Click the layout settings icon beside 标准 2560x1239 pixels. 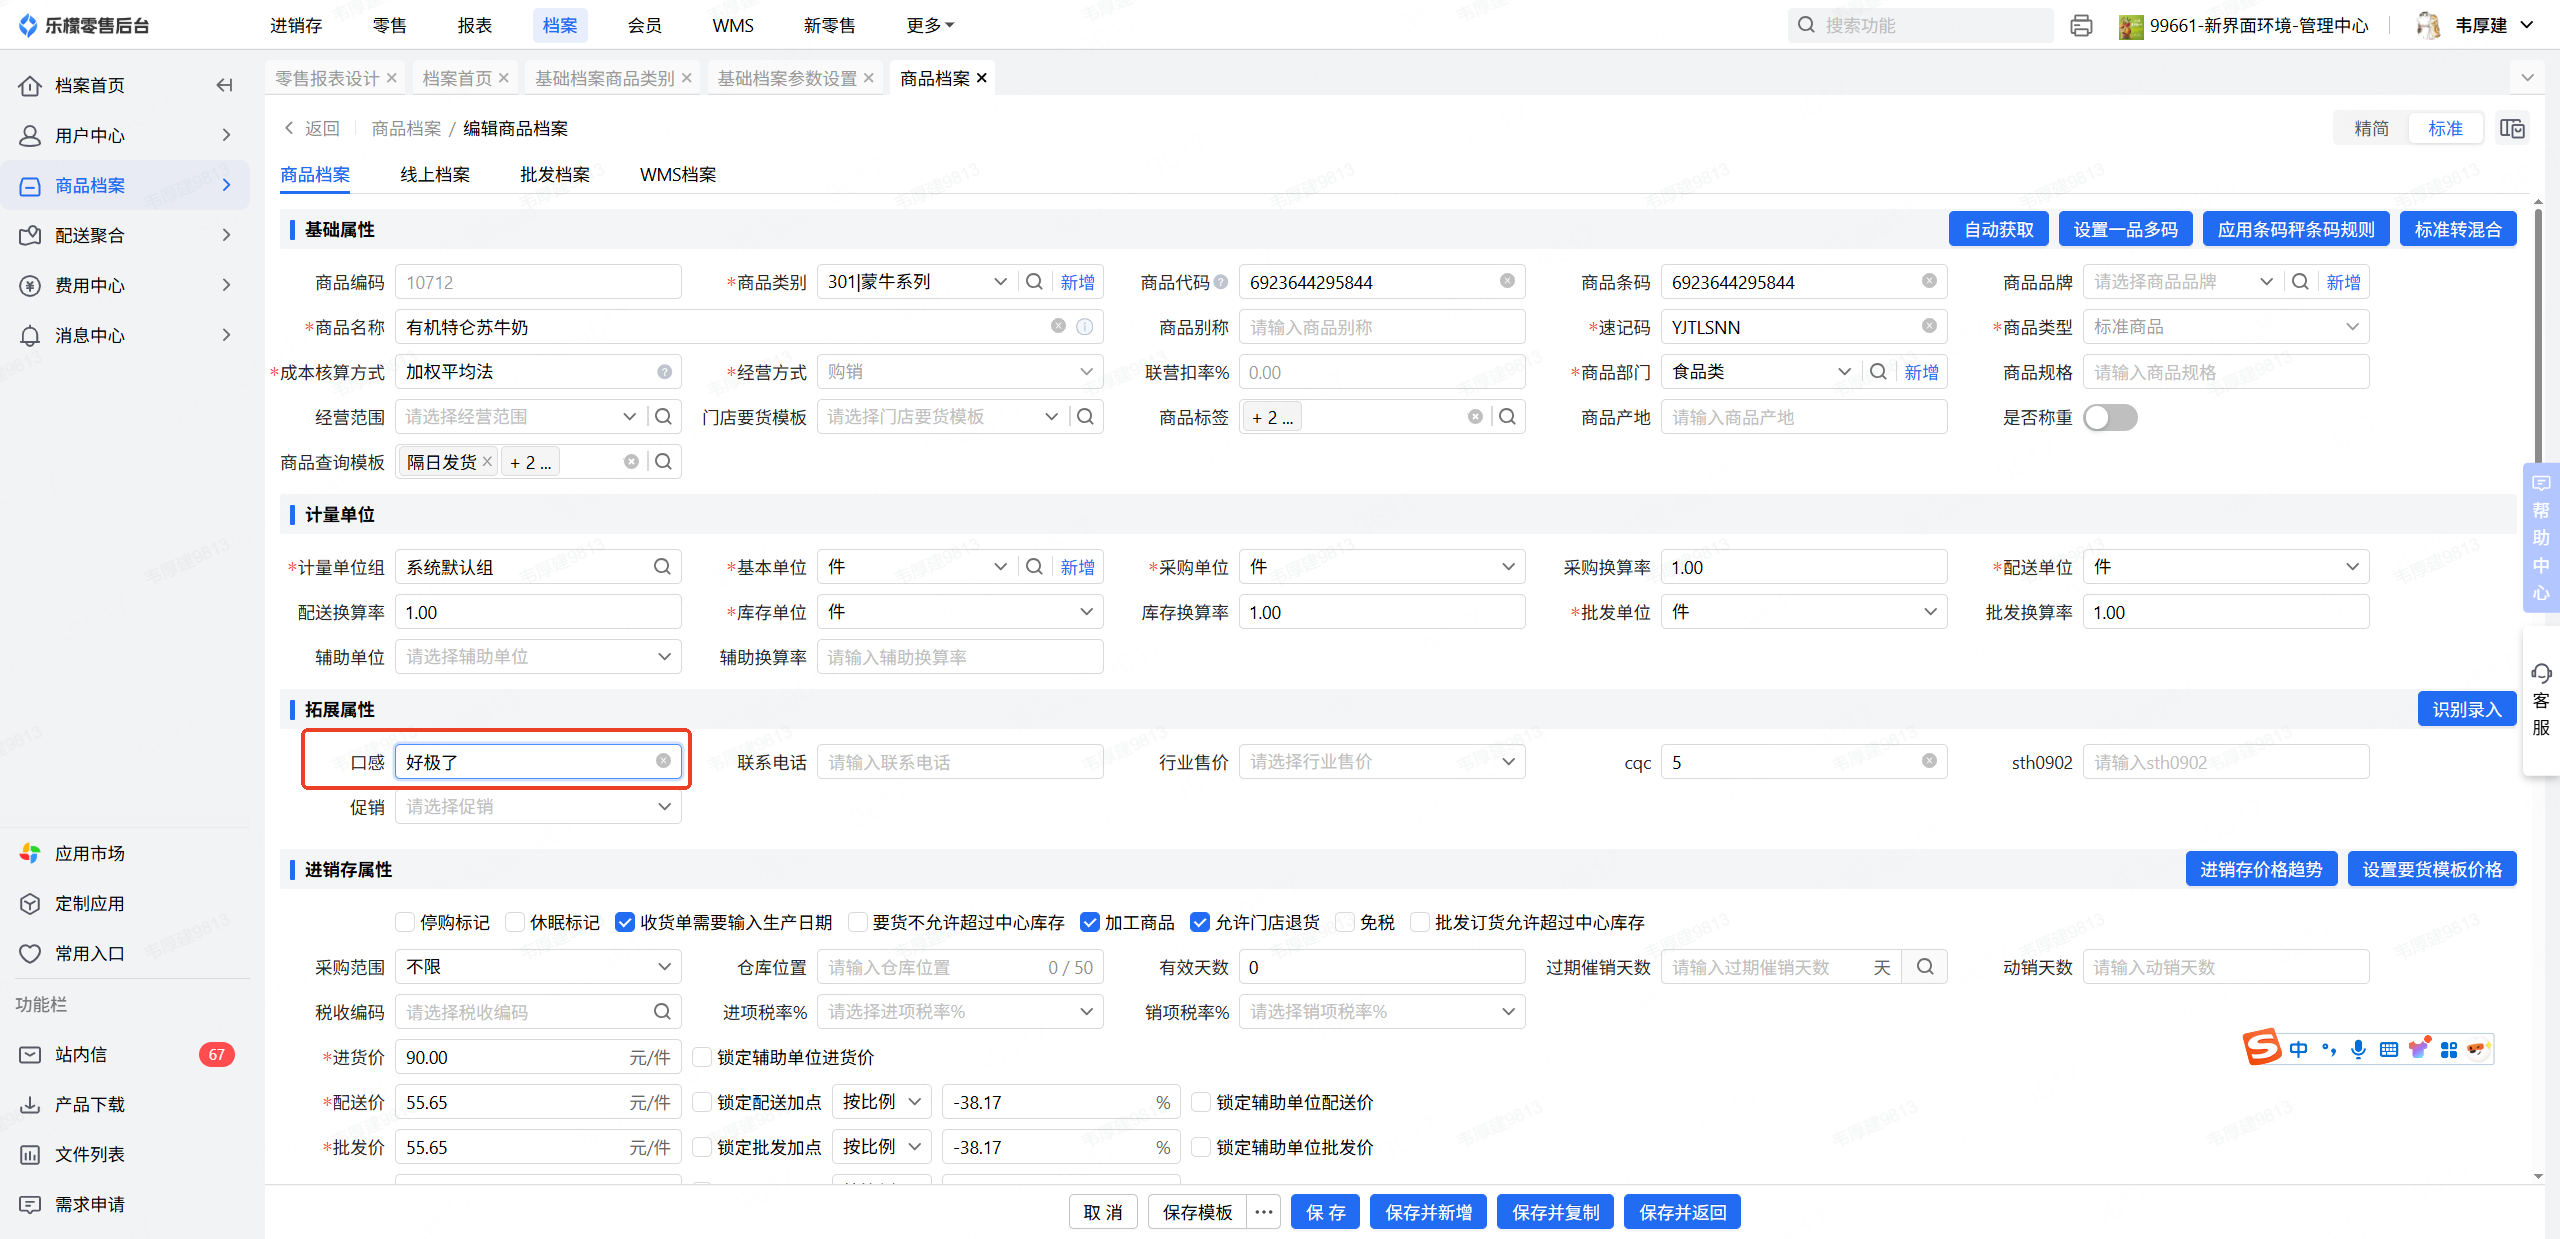coord(2512,128)
